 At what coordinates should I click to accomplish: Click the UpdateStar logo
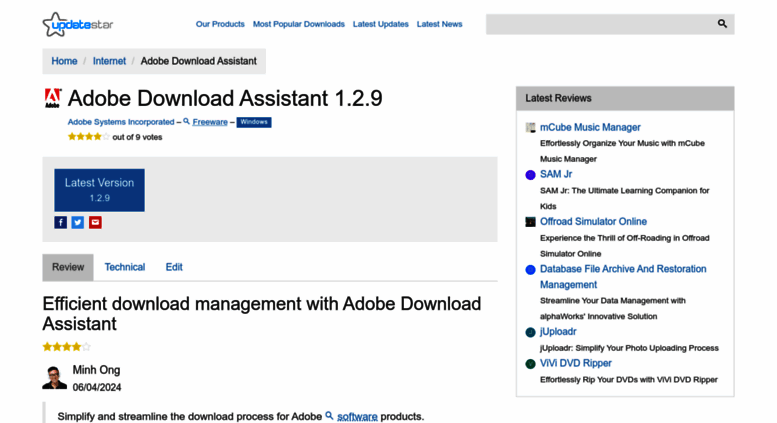click(x=78, y=24)
